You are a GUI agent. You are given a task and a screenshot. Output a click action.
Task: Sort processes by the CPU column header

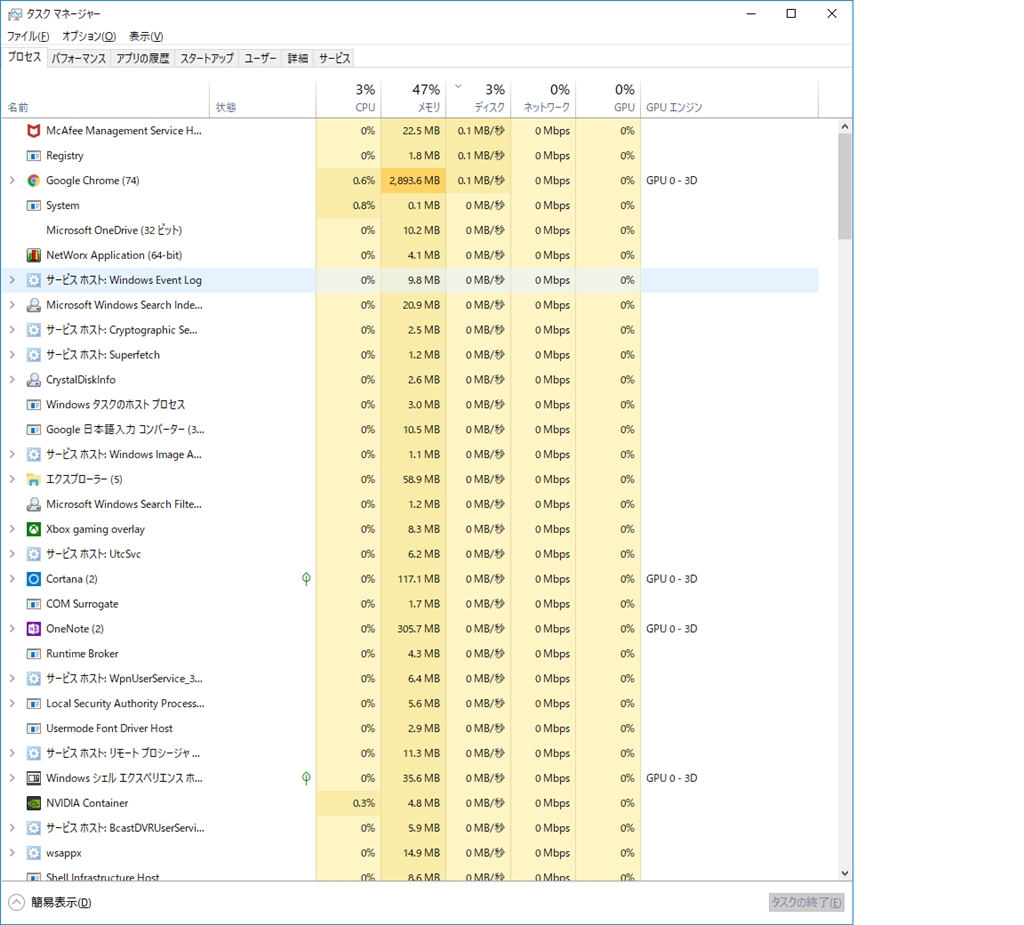click(x=349, y=99)
